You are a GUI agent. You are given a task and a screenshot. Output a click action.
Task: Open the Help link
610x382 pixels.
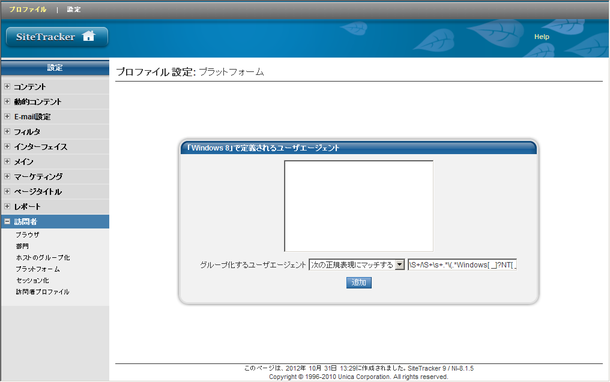tap(542, 37)
